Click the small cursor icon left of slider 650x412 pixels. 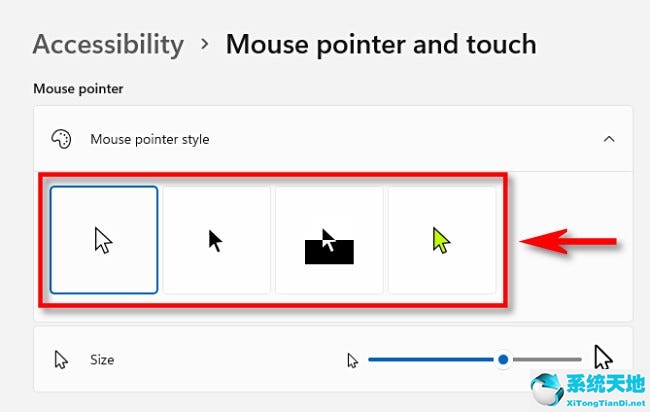(352, 359)
